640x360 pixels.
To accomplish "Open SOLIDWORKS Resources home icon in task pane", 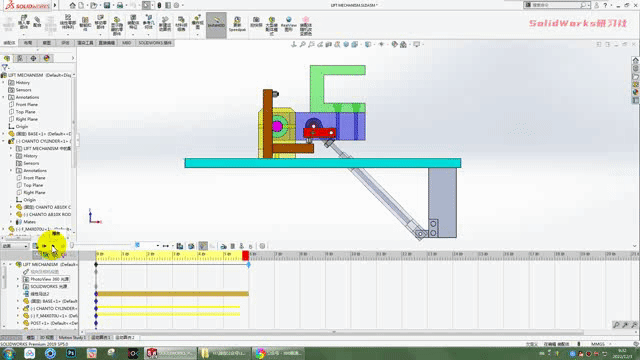I will [636, 60].
